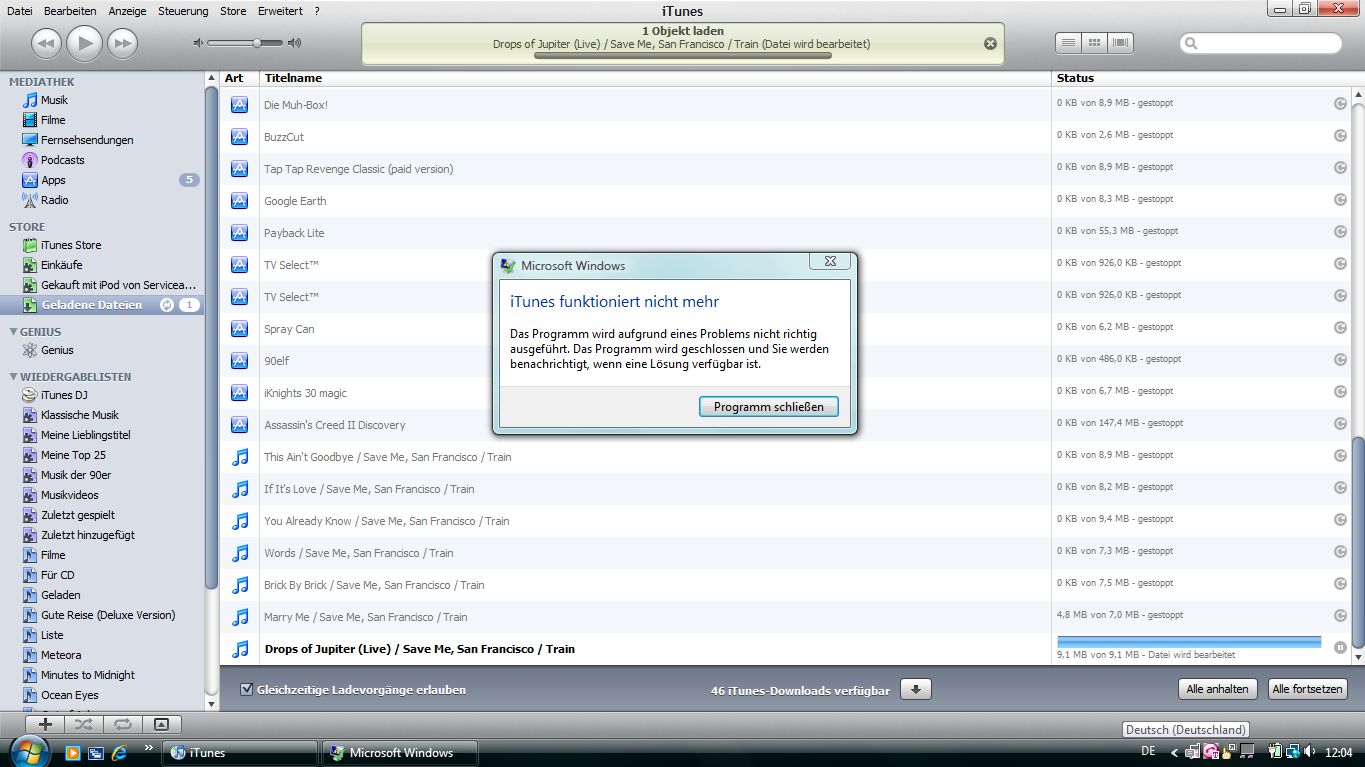The height and width of the screenshot is (767, 1365).
Task: Click the Alle anhalten button
Action: point(1217,689)
